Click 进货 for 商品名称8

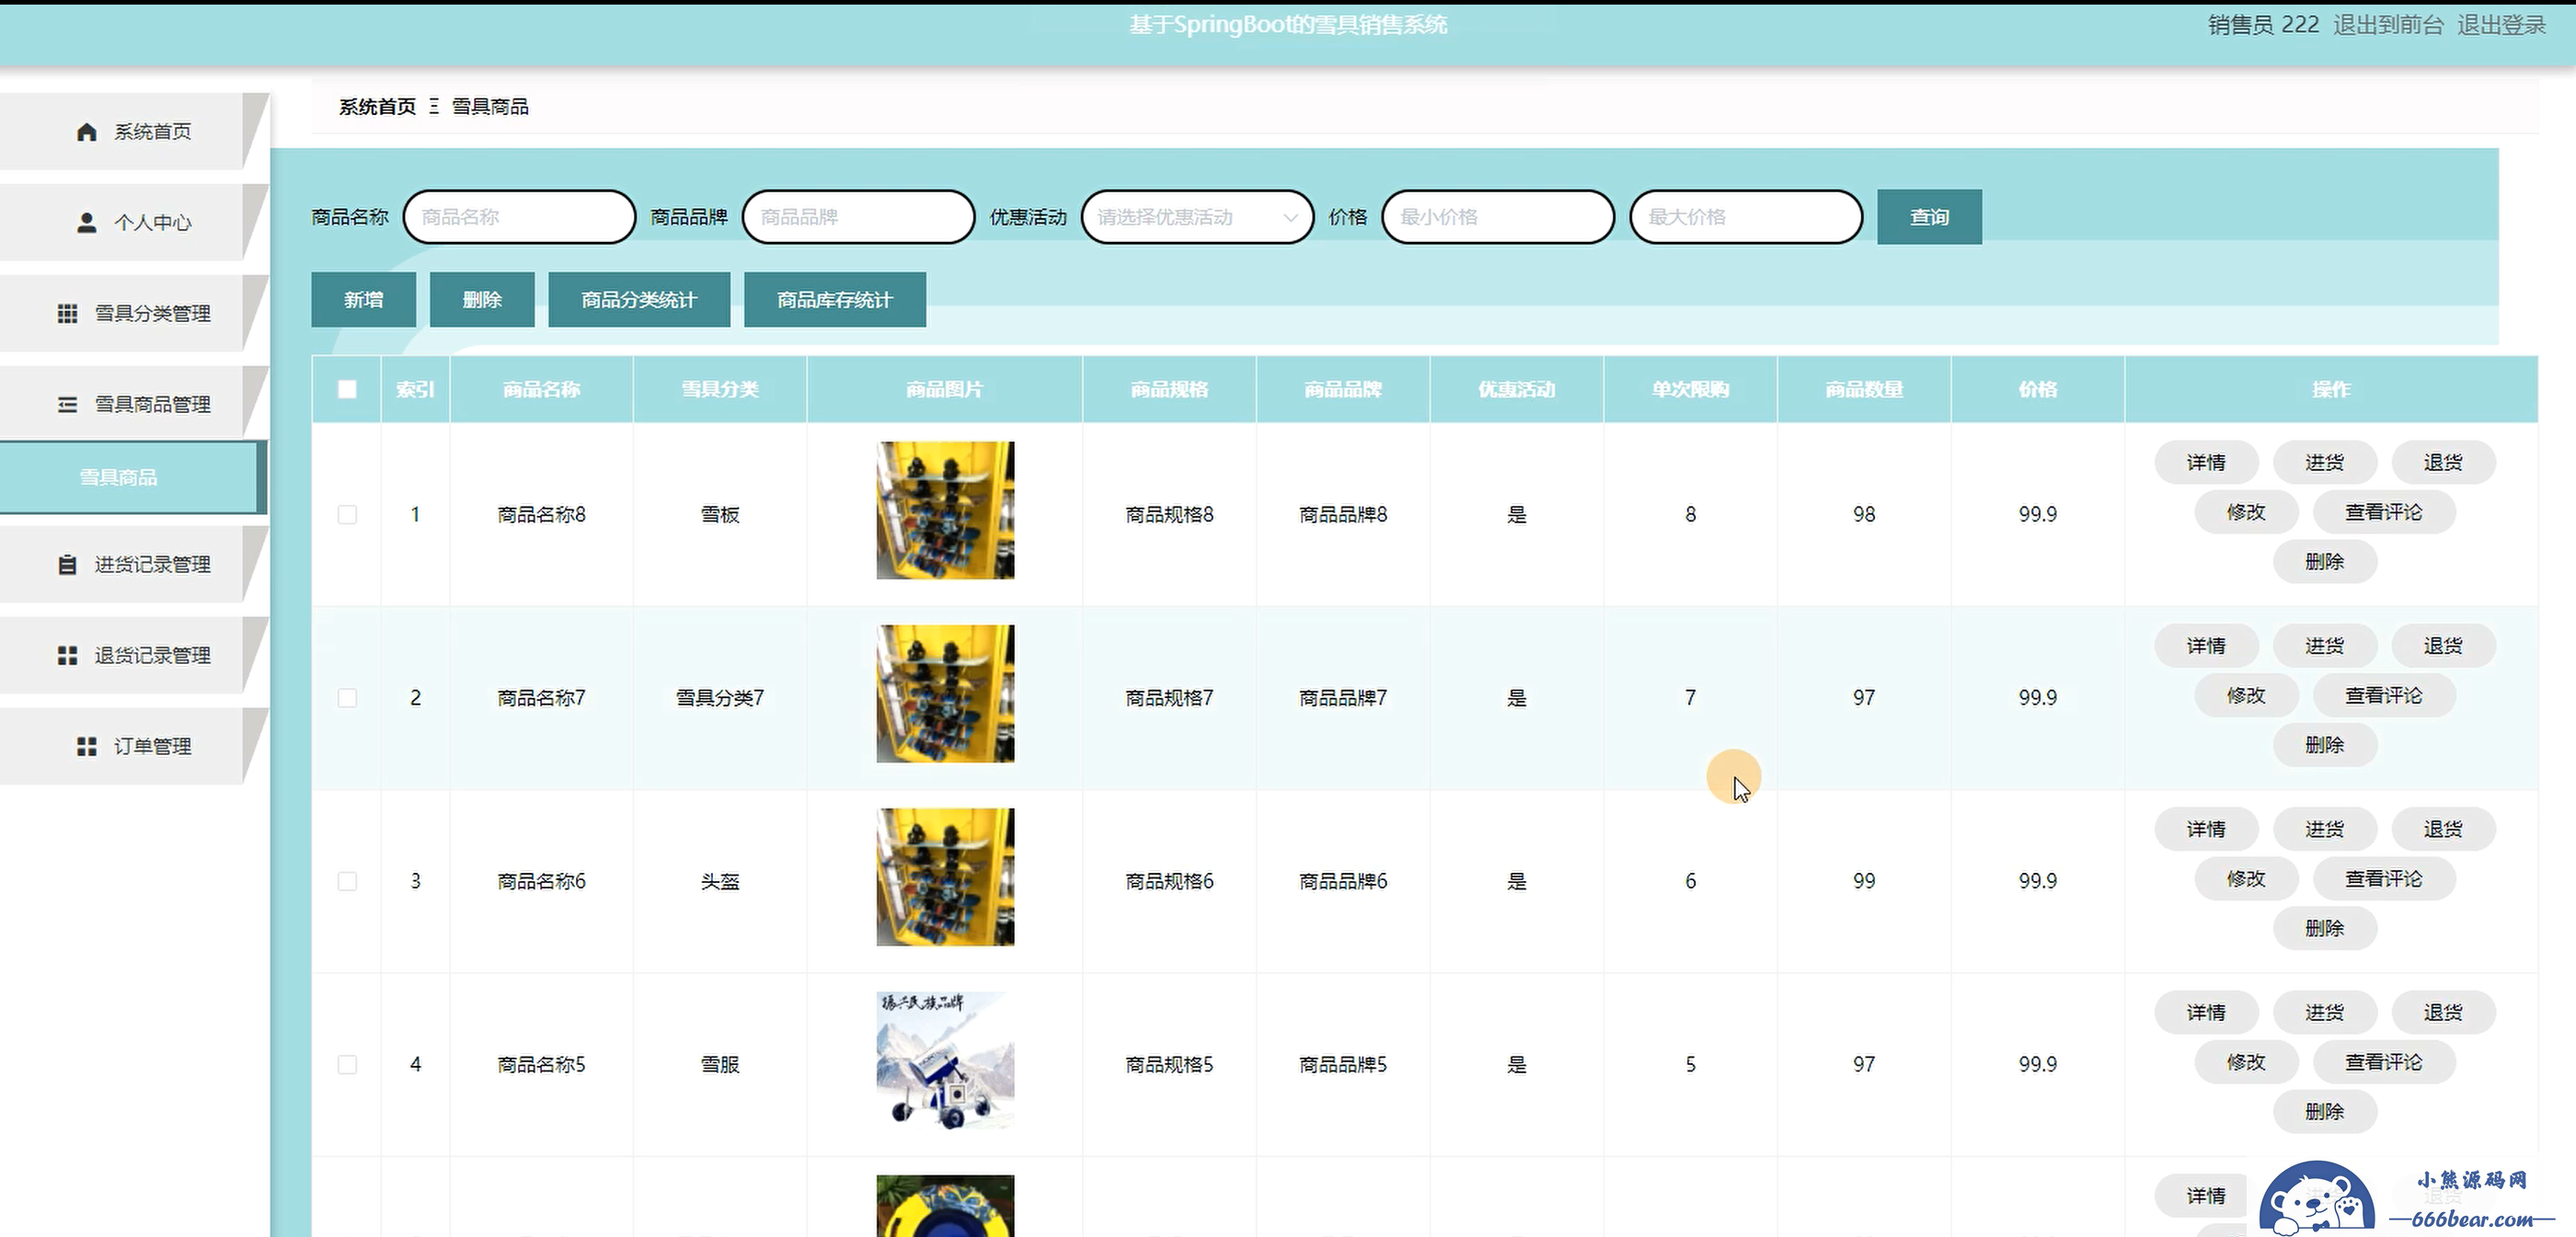(2324, 463)
